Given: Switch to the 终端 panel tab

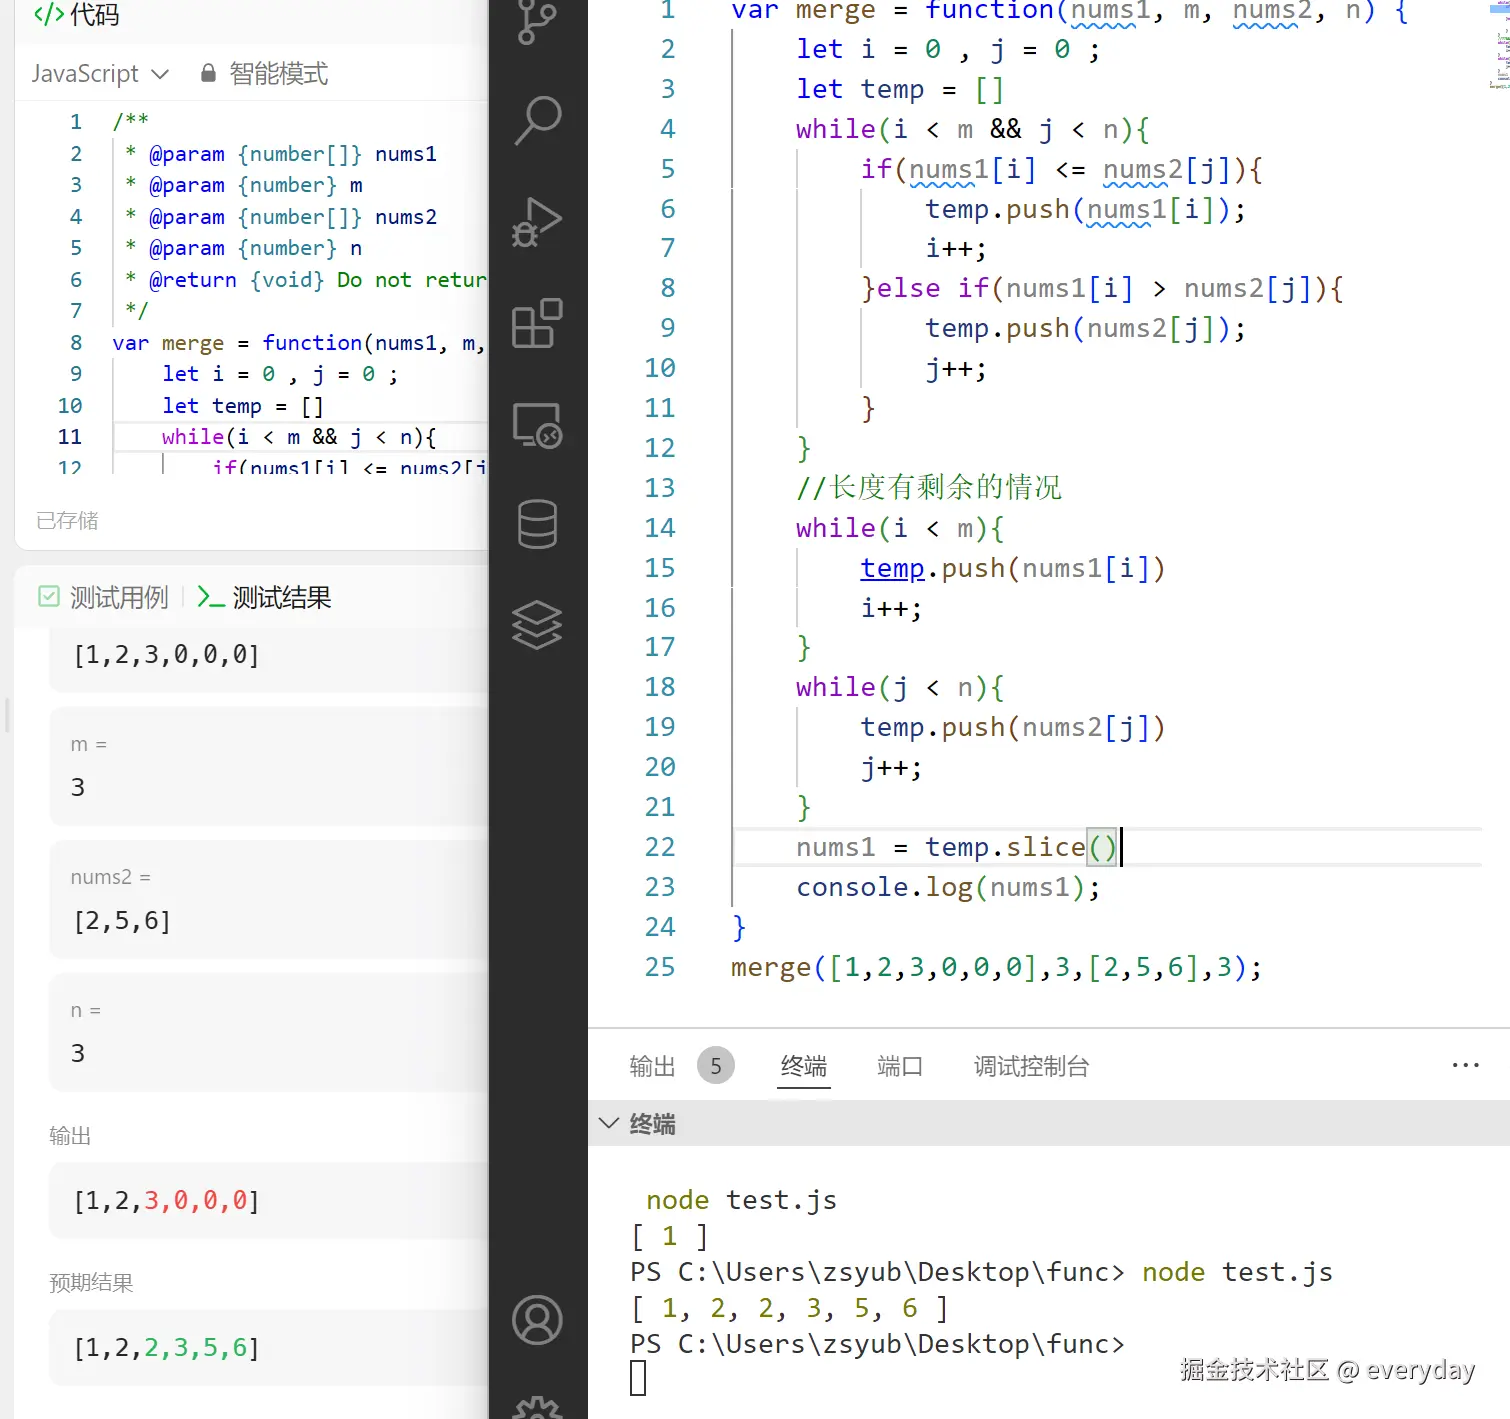Looking at the screenshot, I should point(804,1066).
